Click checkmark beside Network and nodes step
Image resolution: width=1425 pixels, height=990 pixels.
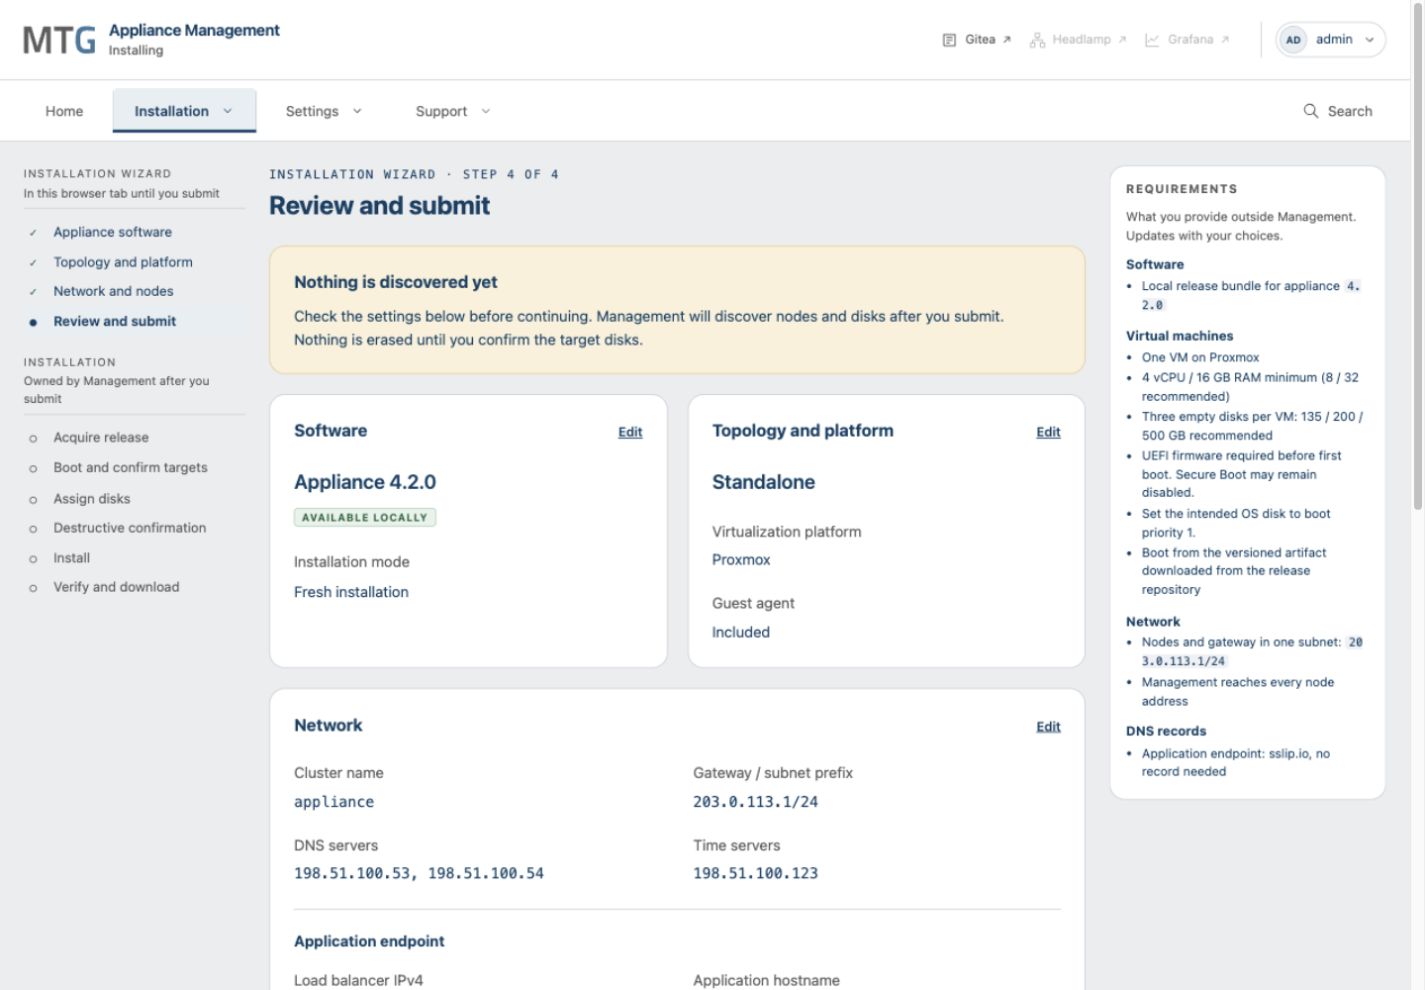pos(33,292)
